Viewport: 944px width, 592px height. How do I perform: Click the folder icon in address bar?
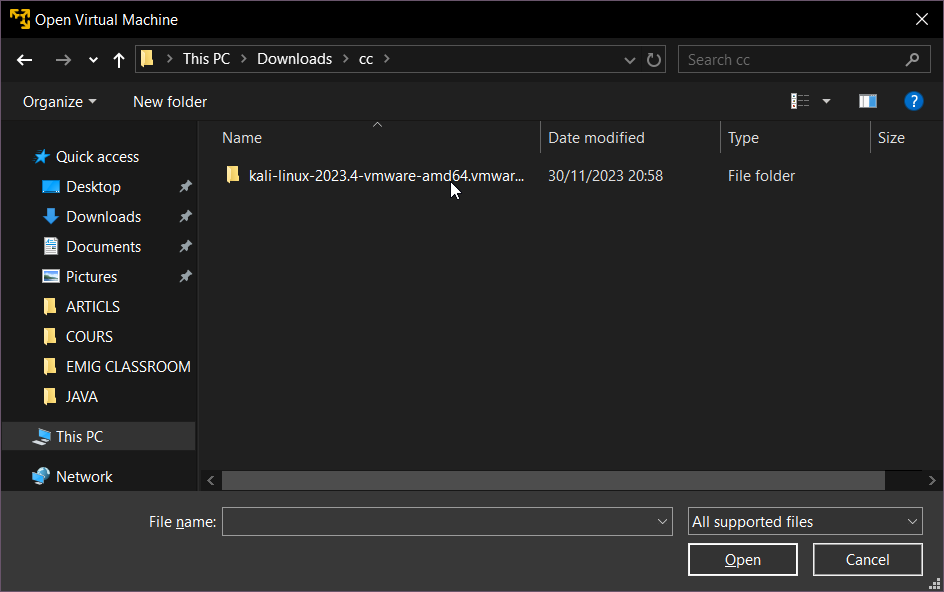point(148,58)
